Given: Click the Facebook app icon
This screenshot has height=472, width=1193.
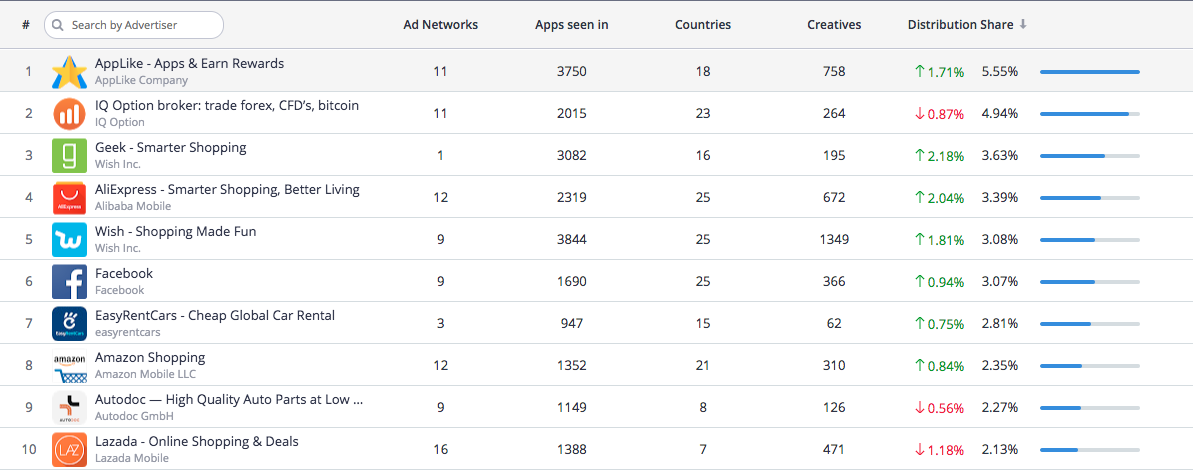Looking at the screenshot, I should [69, 282].
